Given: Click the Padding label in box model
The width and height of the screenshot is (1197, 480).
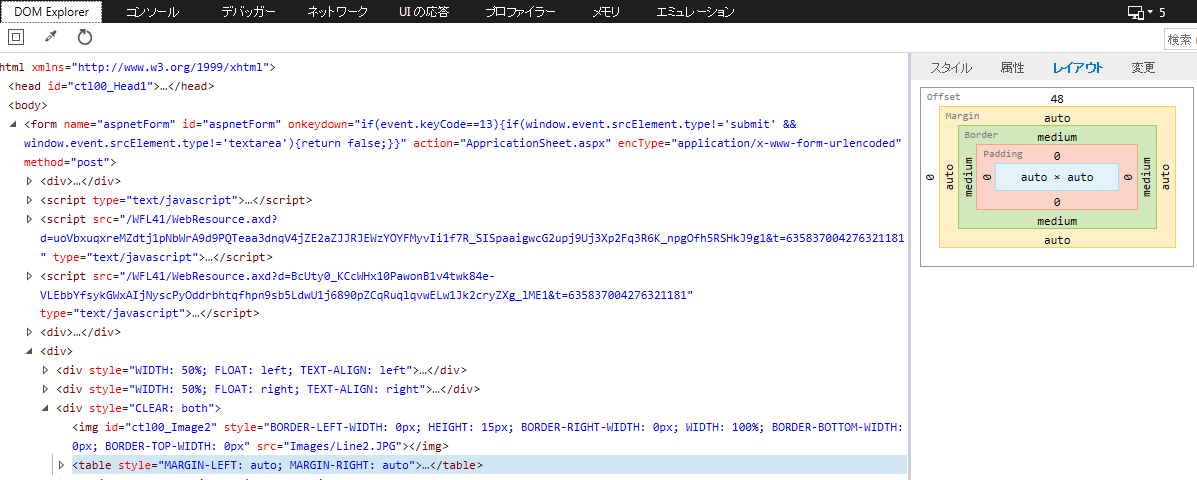Looking at the screenshot, I should (1002, 153).
